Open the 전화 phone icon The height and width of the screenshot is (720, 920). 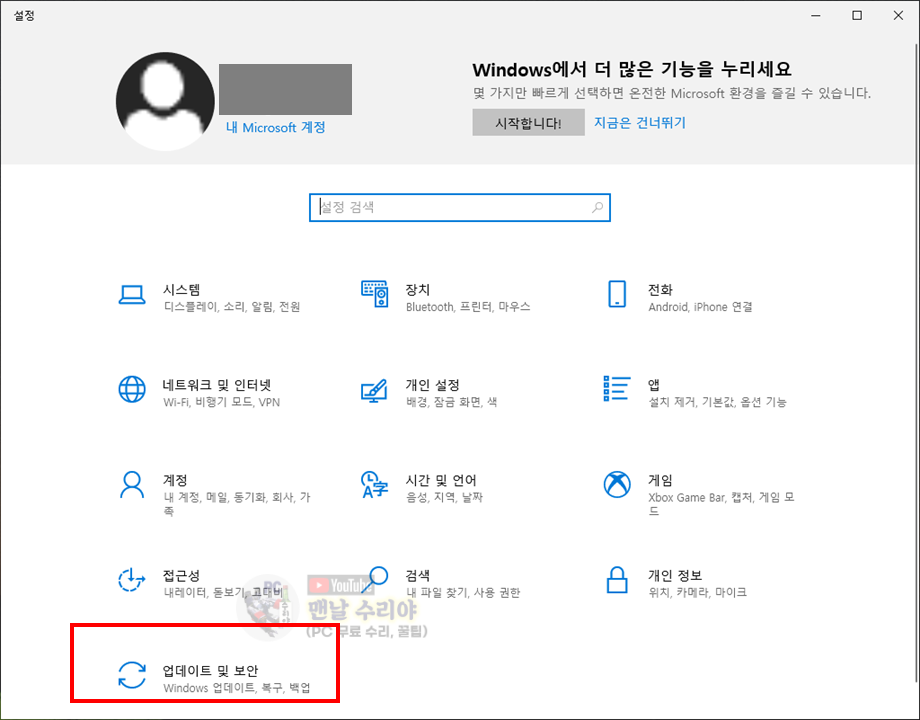click(x=617, y=293)
